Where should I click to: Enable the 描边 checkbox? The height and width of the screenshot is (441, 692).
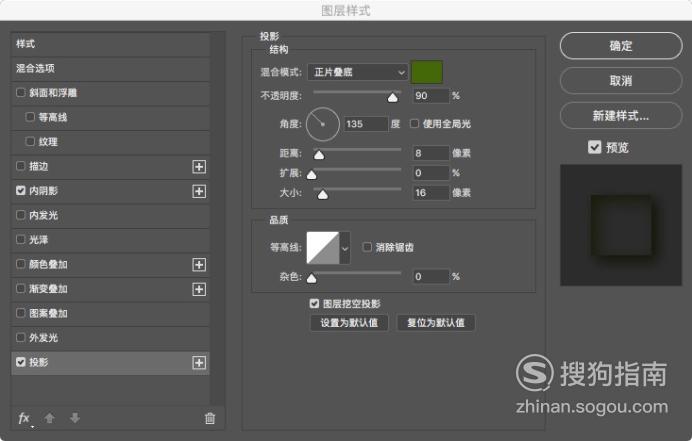coord(20,166)
